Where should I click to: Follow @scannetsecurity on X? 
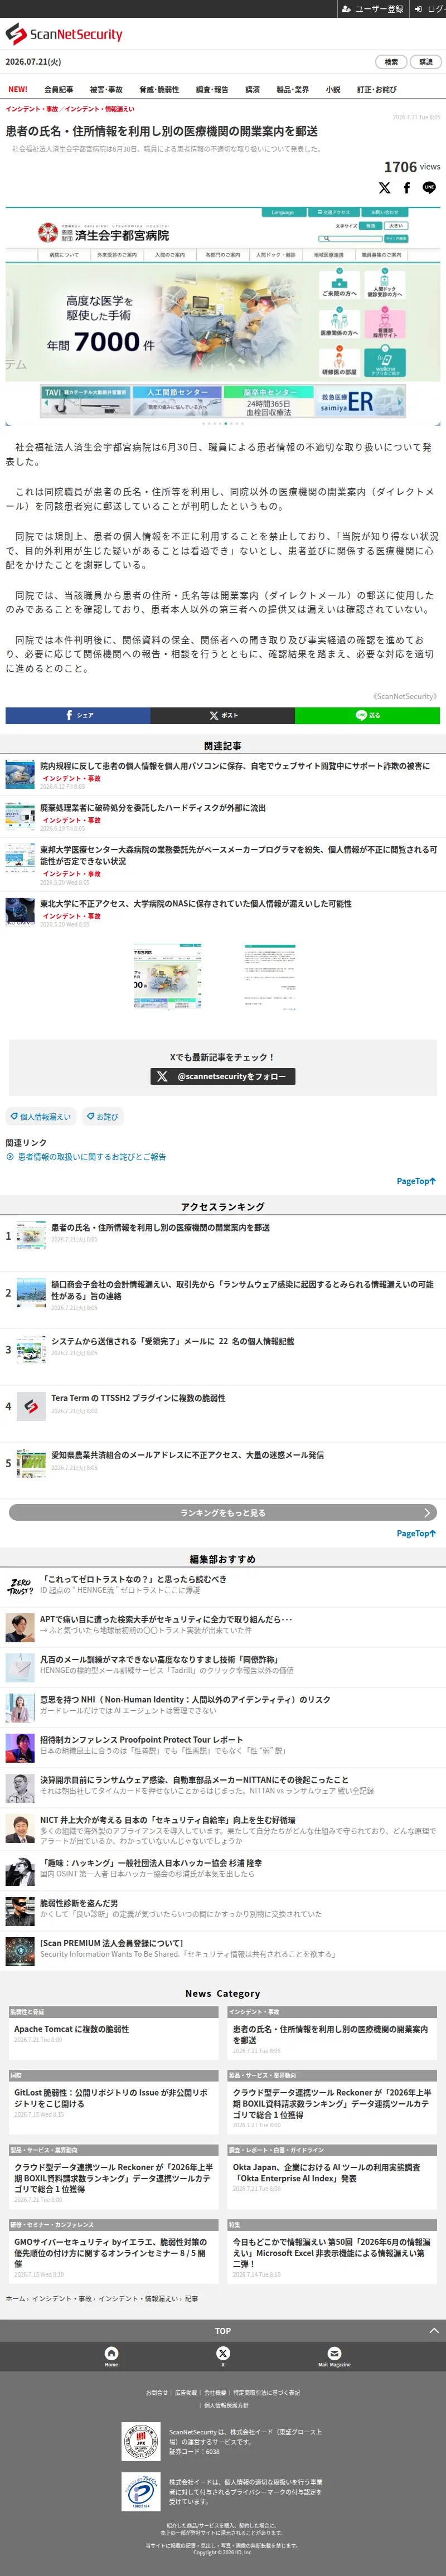(223, 1076)
